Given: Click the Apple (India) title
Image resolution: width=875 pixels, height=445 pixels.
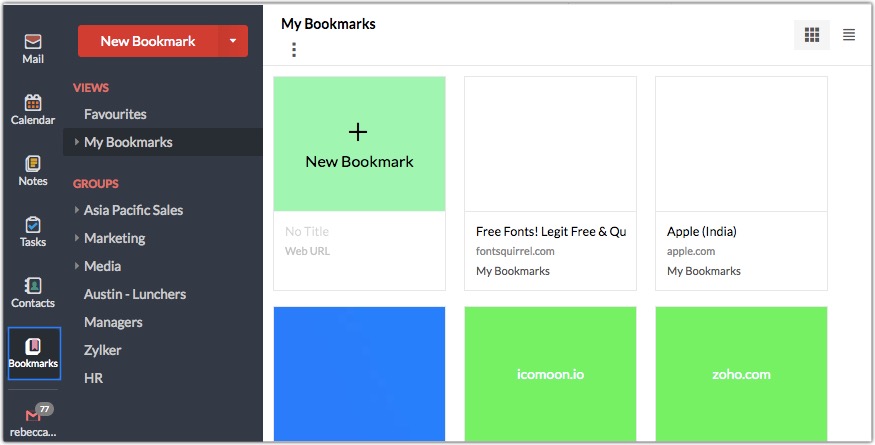Looking at the screenshot, I should tap(701, 231).
